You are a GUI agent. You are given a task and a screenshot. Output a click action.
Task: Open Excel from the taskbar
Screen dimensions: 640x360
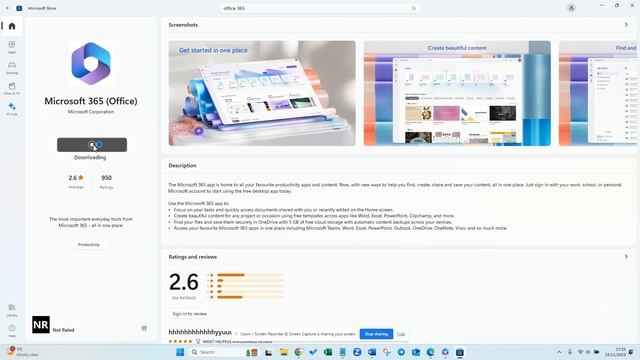(328, 352)
